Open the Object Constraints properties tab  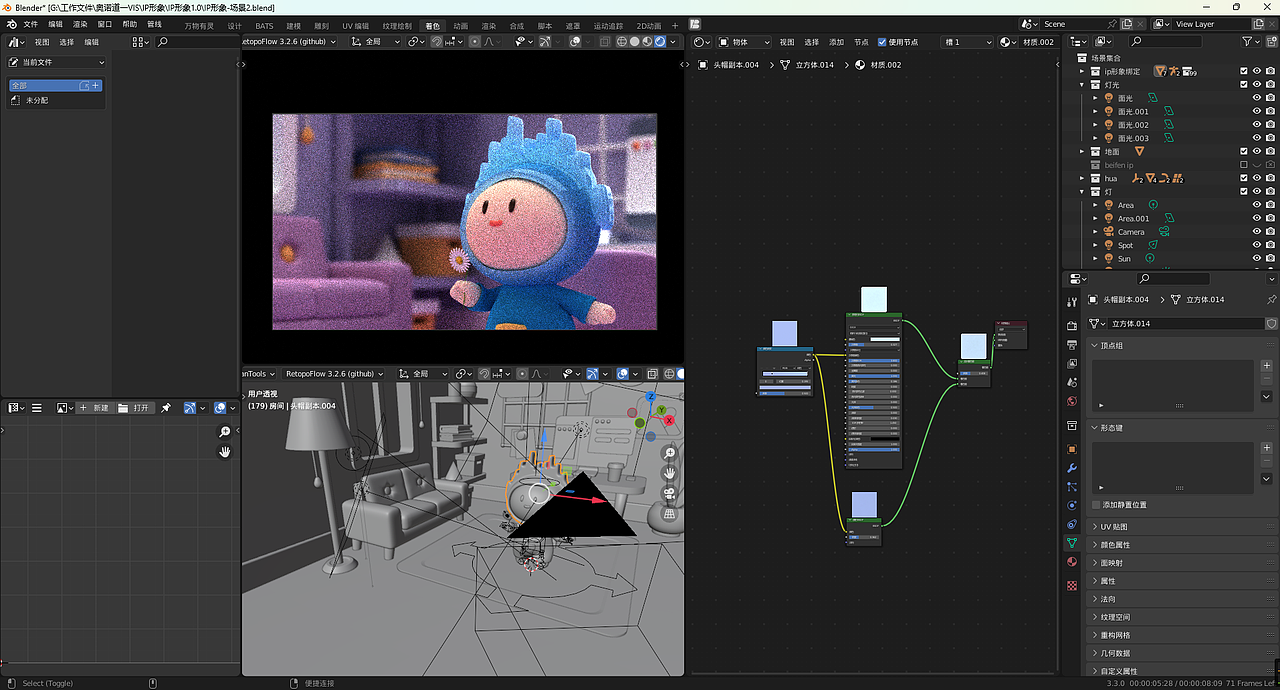point(1072,525)
